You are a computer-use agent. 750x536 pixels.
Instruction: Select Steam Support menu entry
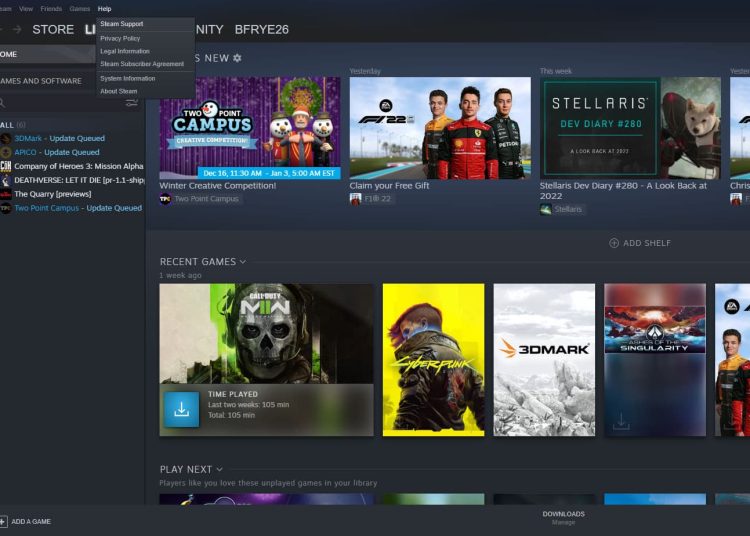pyautogui.click(x=145, y=24)
